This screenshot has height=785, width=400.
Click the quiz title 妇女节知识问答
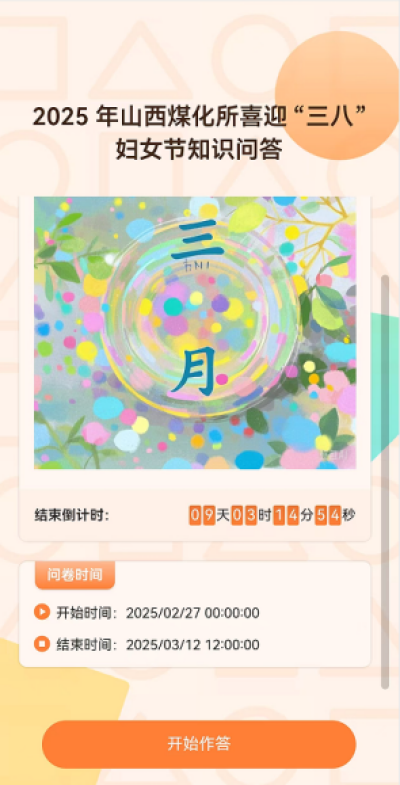click(199, 149)
